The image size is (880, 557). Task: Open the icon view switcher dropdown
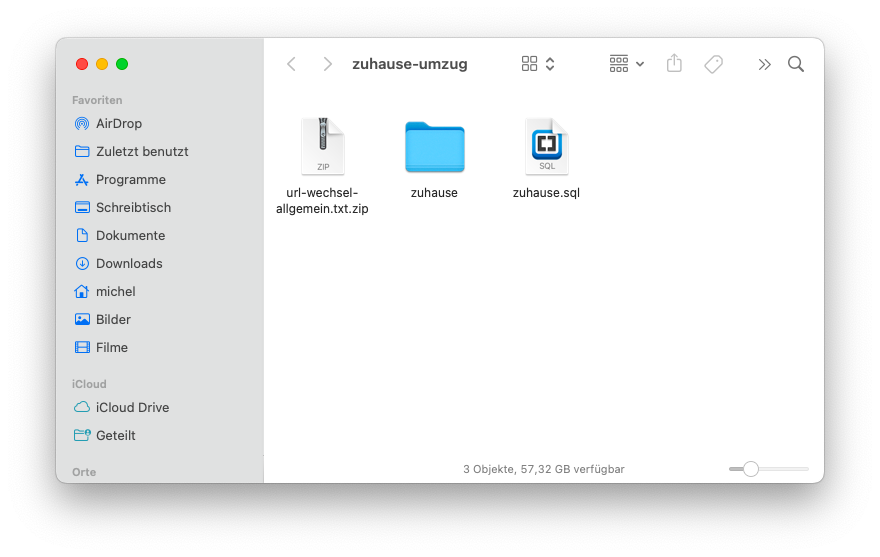pyautogui.click(x=538, y=64)
